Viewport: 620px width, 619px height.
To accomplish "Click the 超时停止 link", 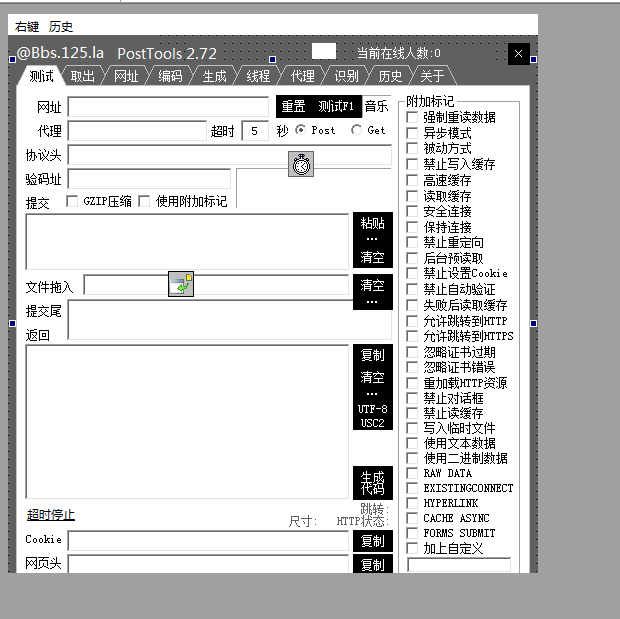I will pyautogui.click(x=51, y=515).
